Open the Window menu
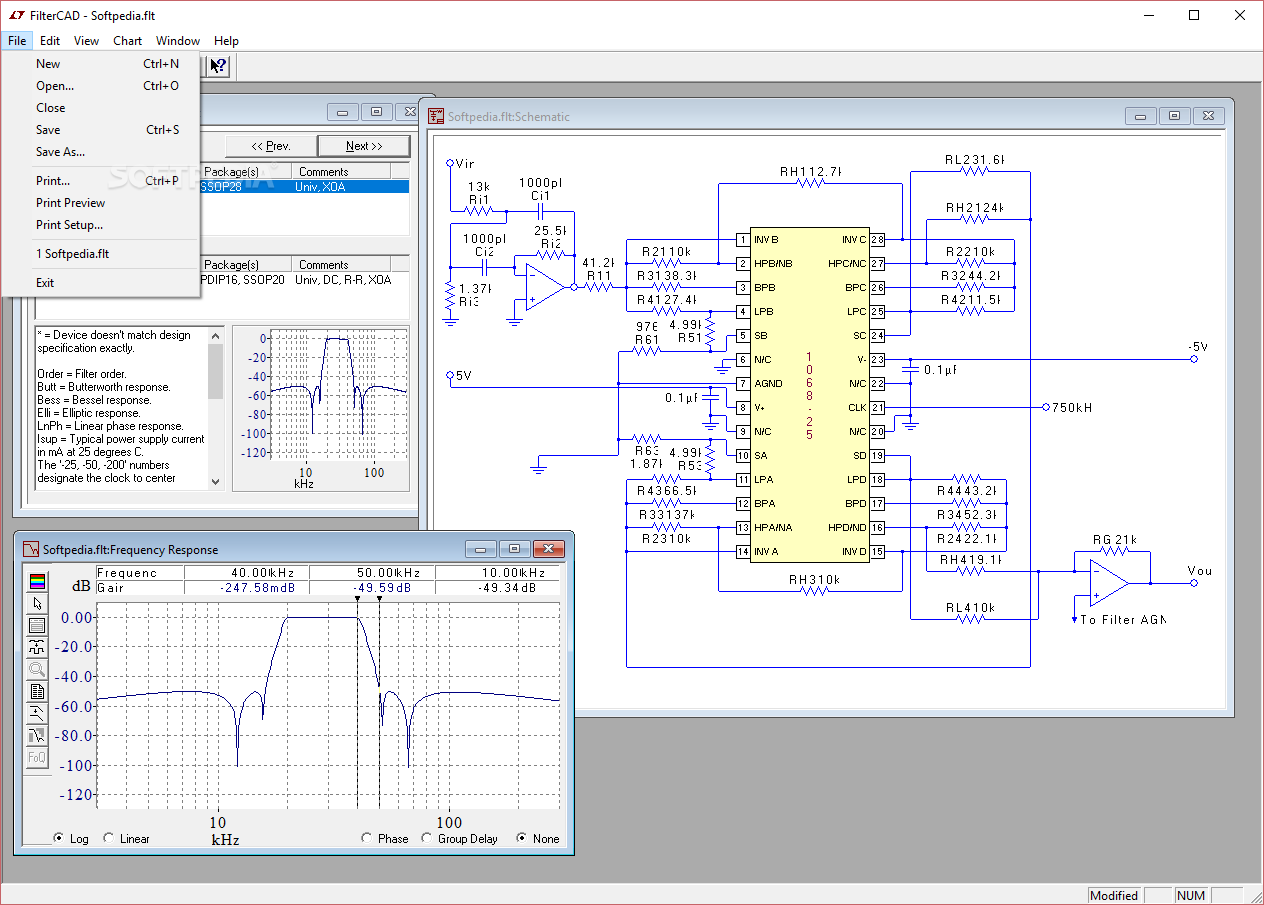The width and height of the screenshot is (1264, 905). [x=178, y=41]
